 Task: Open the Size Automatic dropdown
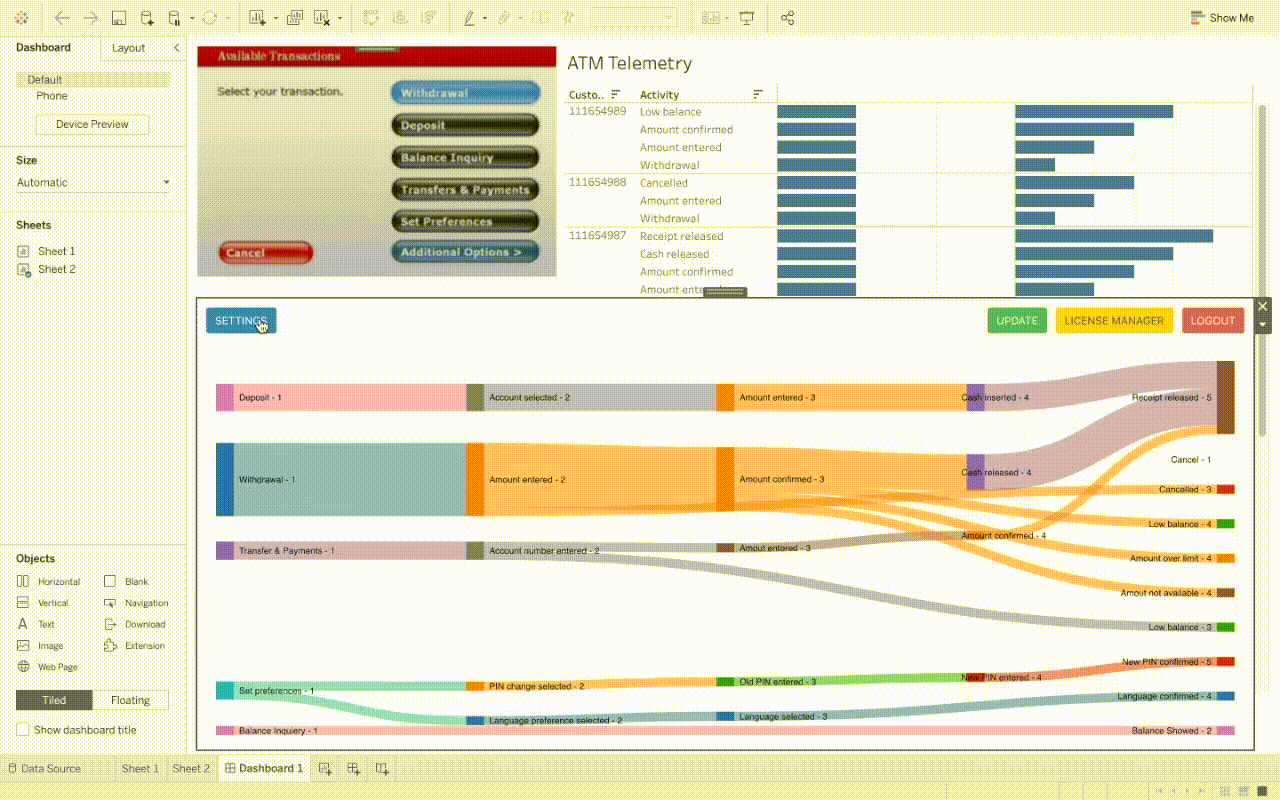(x=92, y=182)
